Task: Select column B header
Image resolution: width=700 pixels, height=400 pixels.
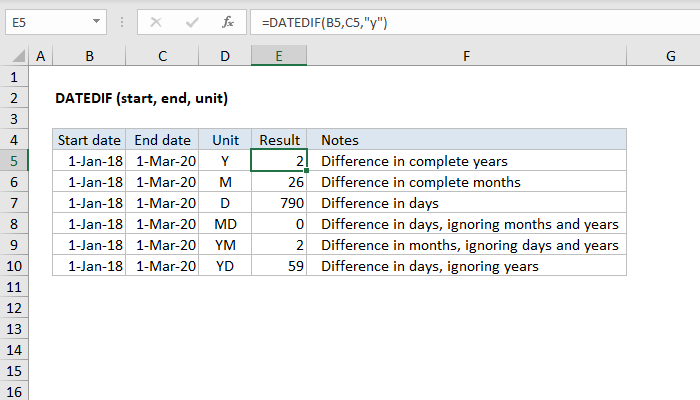Action: (89, 58)
